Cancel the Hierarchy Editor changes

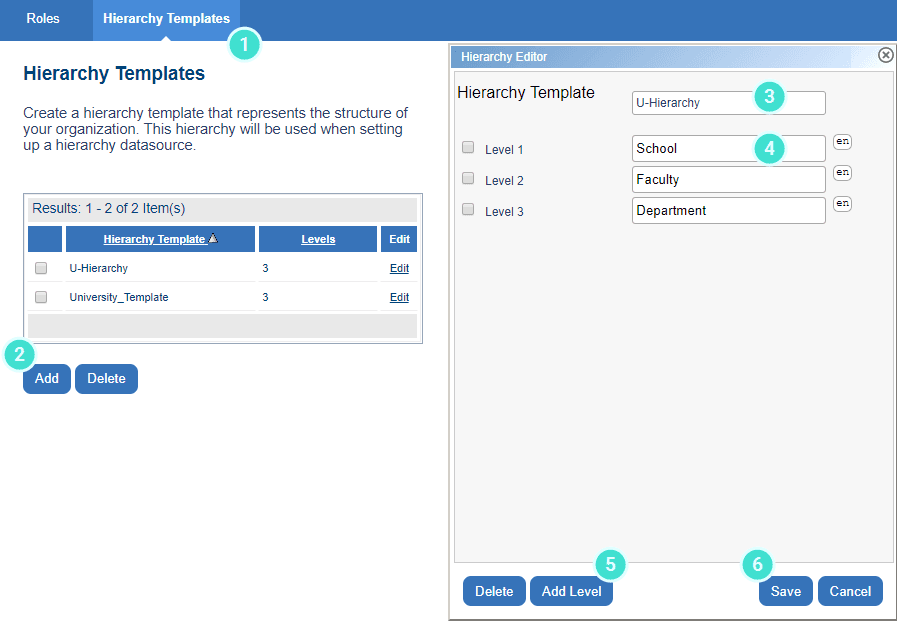point(850,591)
